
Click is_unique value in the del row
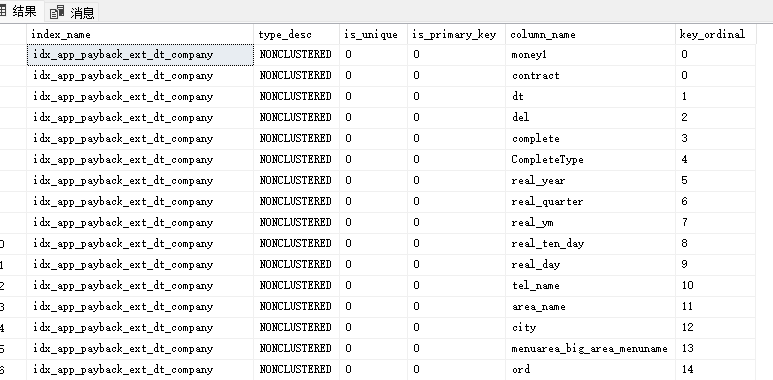[374, 118]
